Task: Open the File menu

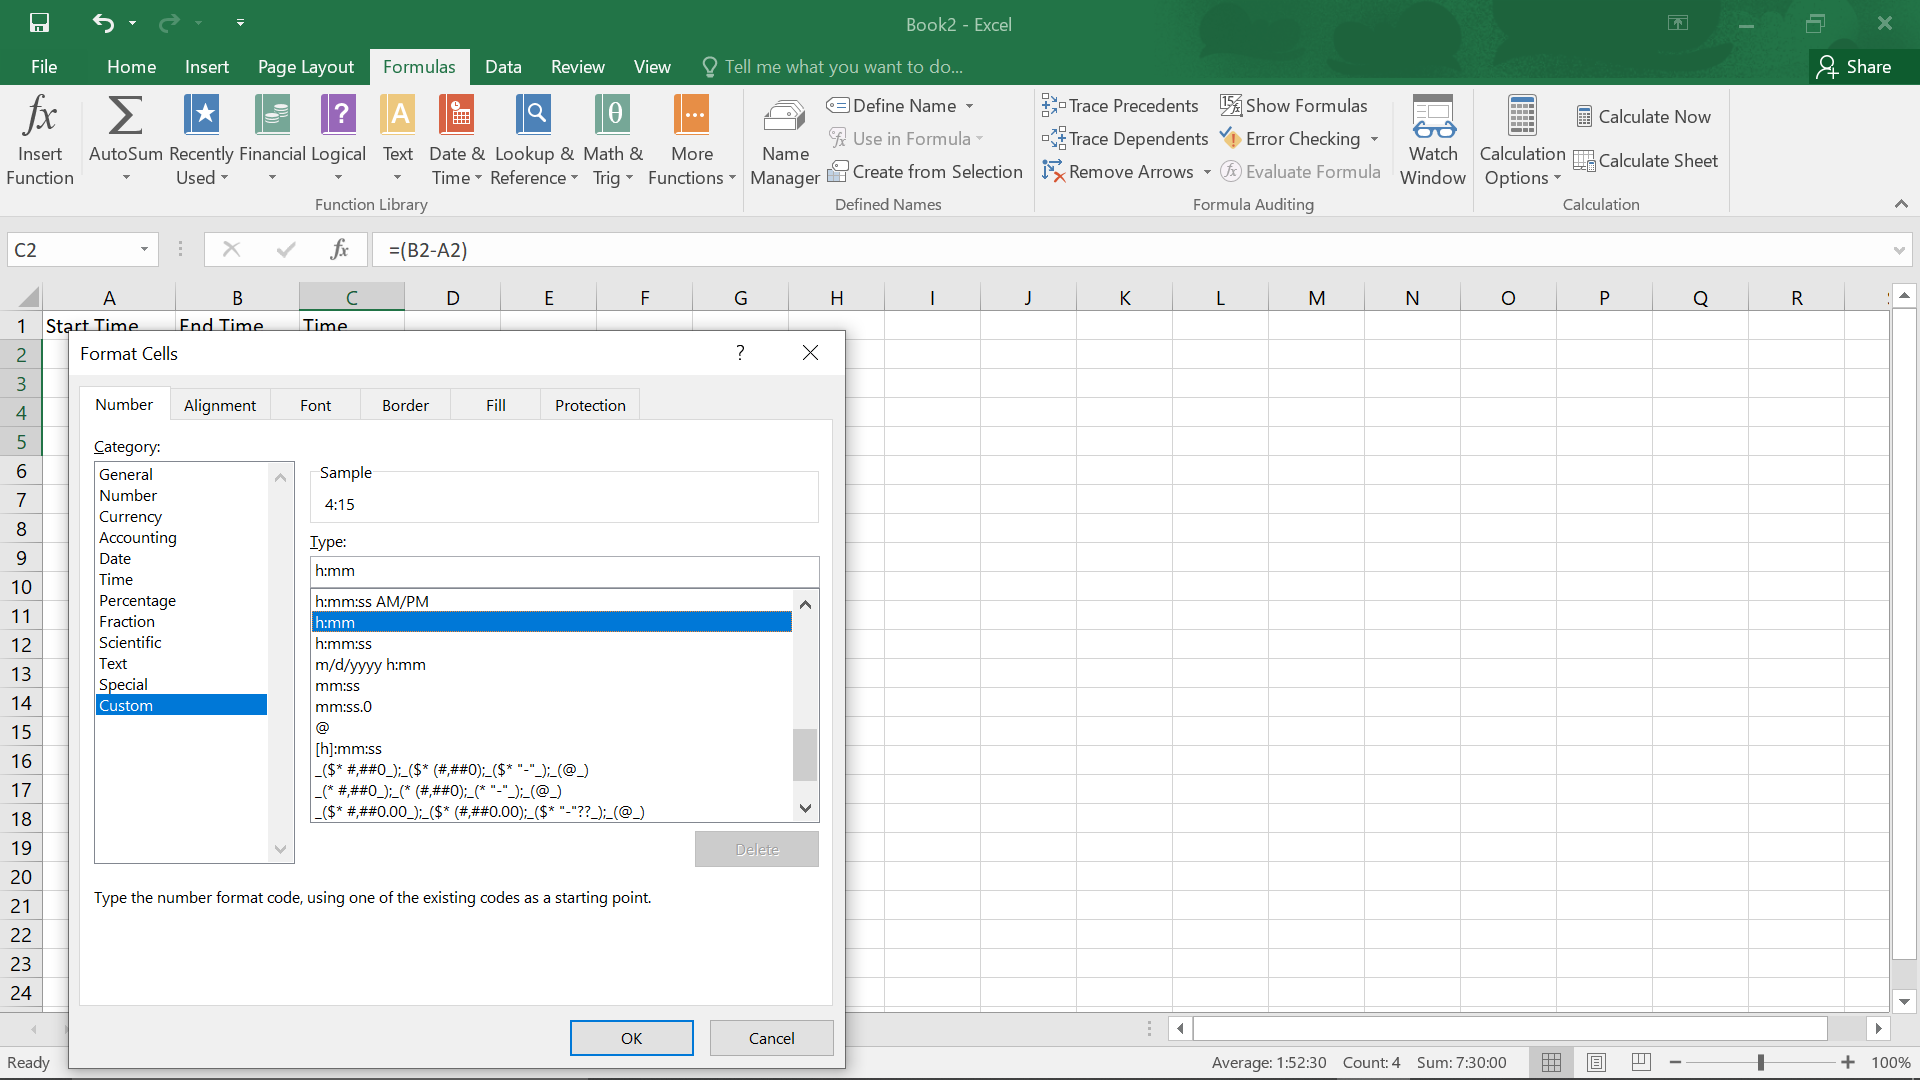Action: [x=44, y=66]
